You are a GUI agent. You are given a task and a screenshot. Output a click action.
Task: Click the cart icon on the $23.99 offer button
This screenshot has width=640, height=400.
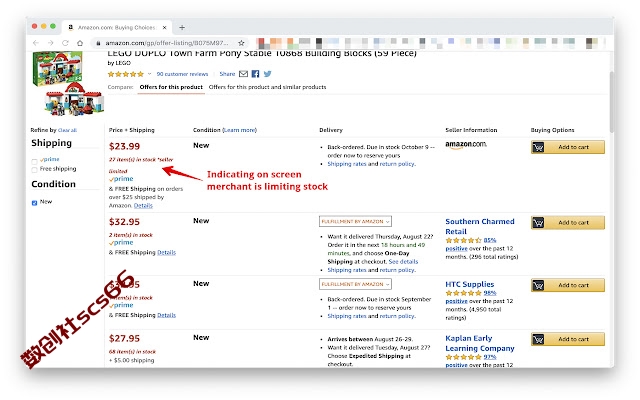tap(538, 147)
